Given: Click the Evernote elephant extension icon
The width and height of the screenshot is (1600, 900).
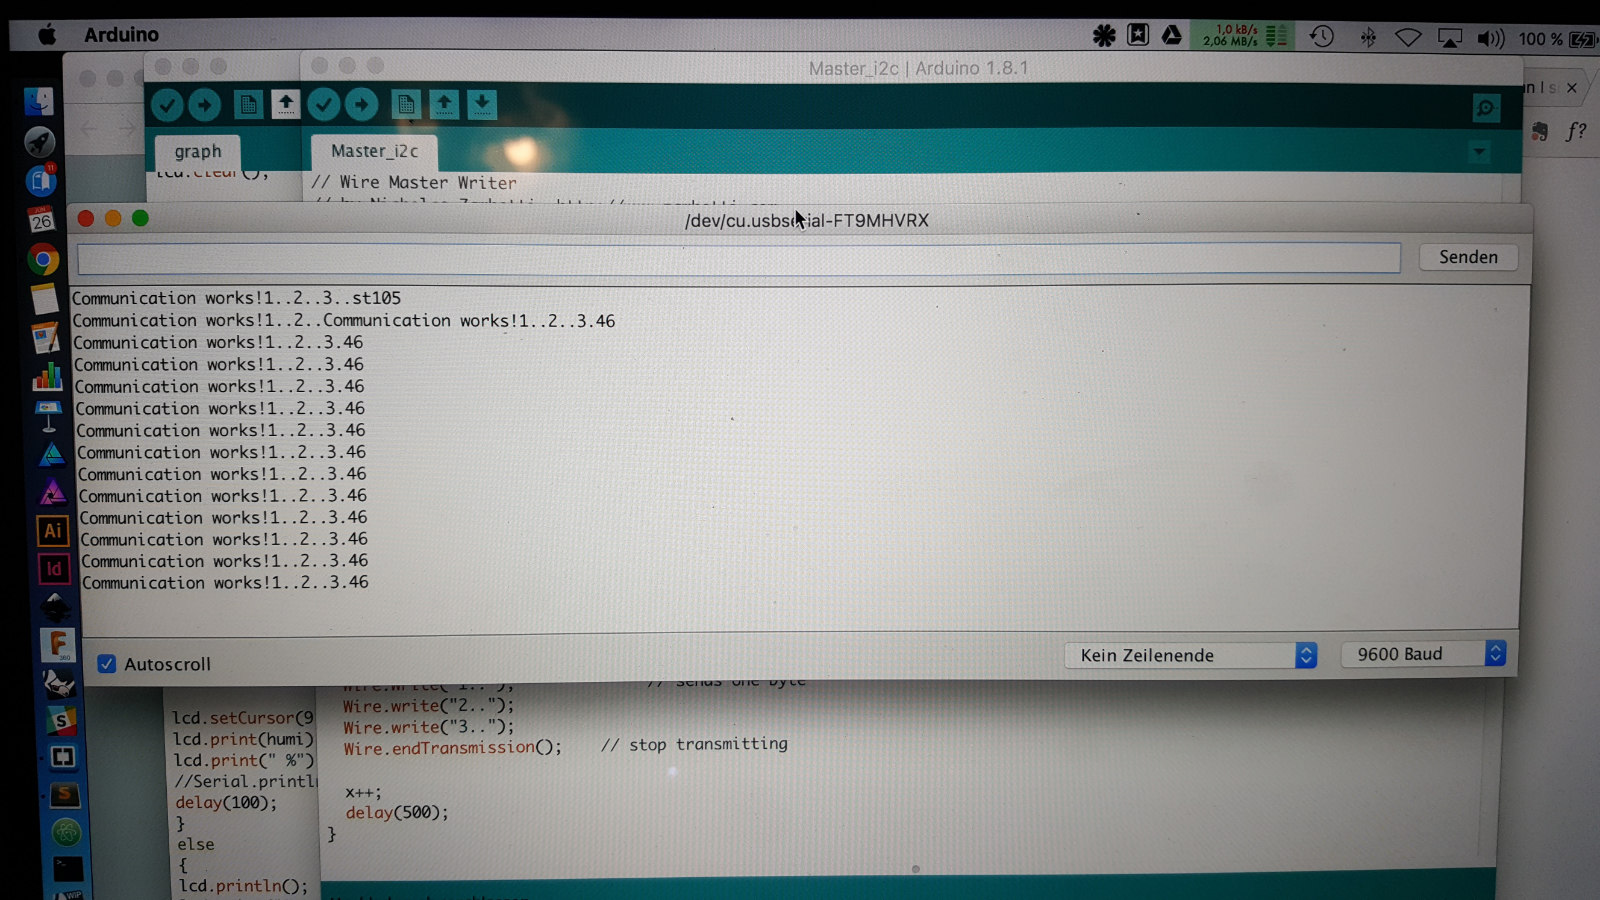Looking at the screenshot, I should click(x=1540, y=131).
